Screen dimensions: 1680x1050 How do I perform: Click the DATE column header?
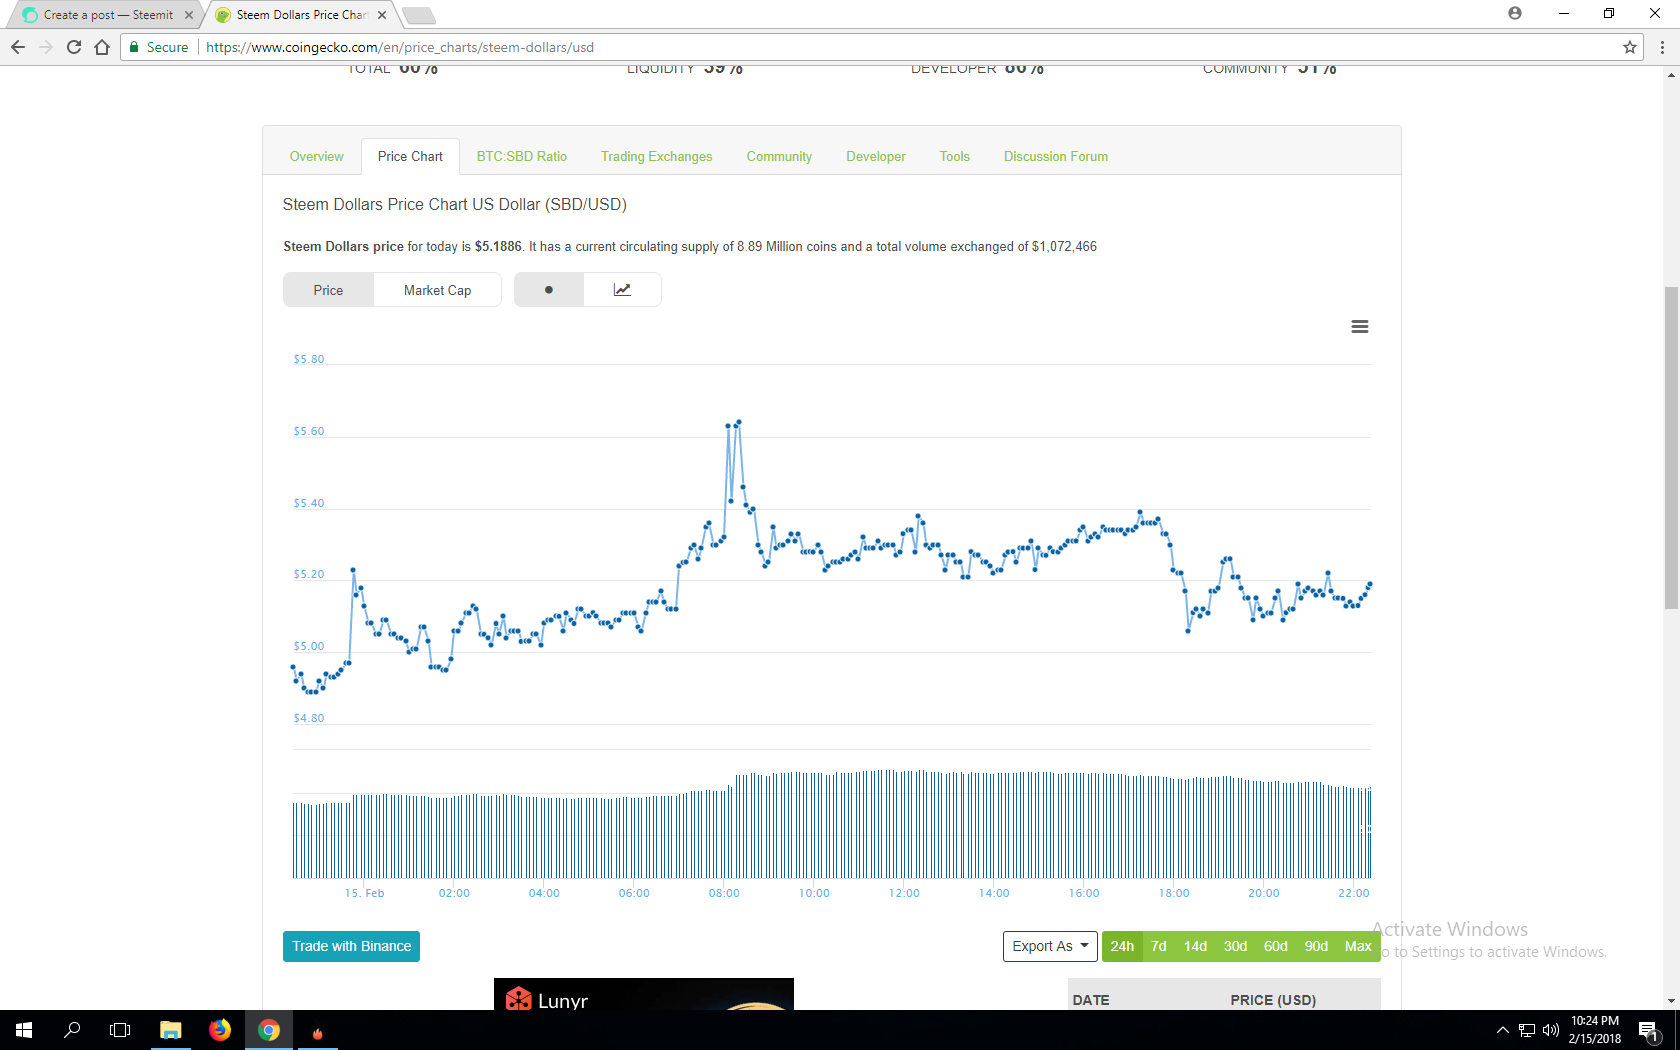tap(1090, 1000)
